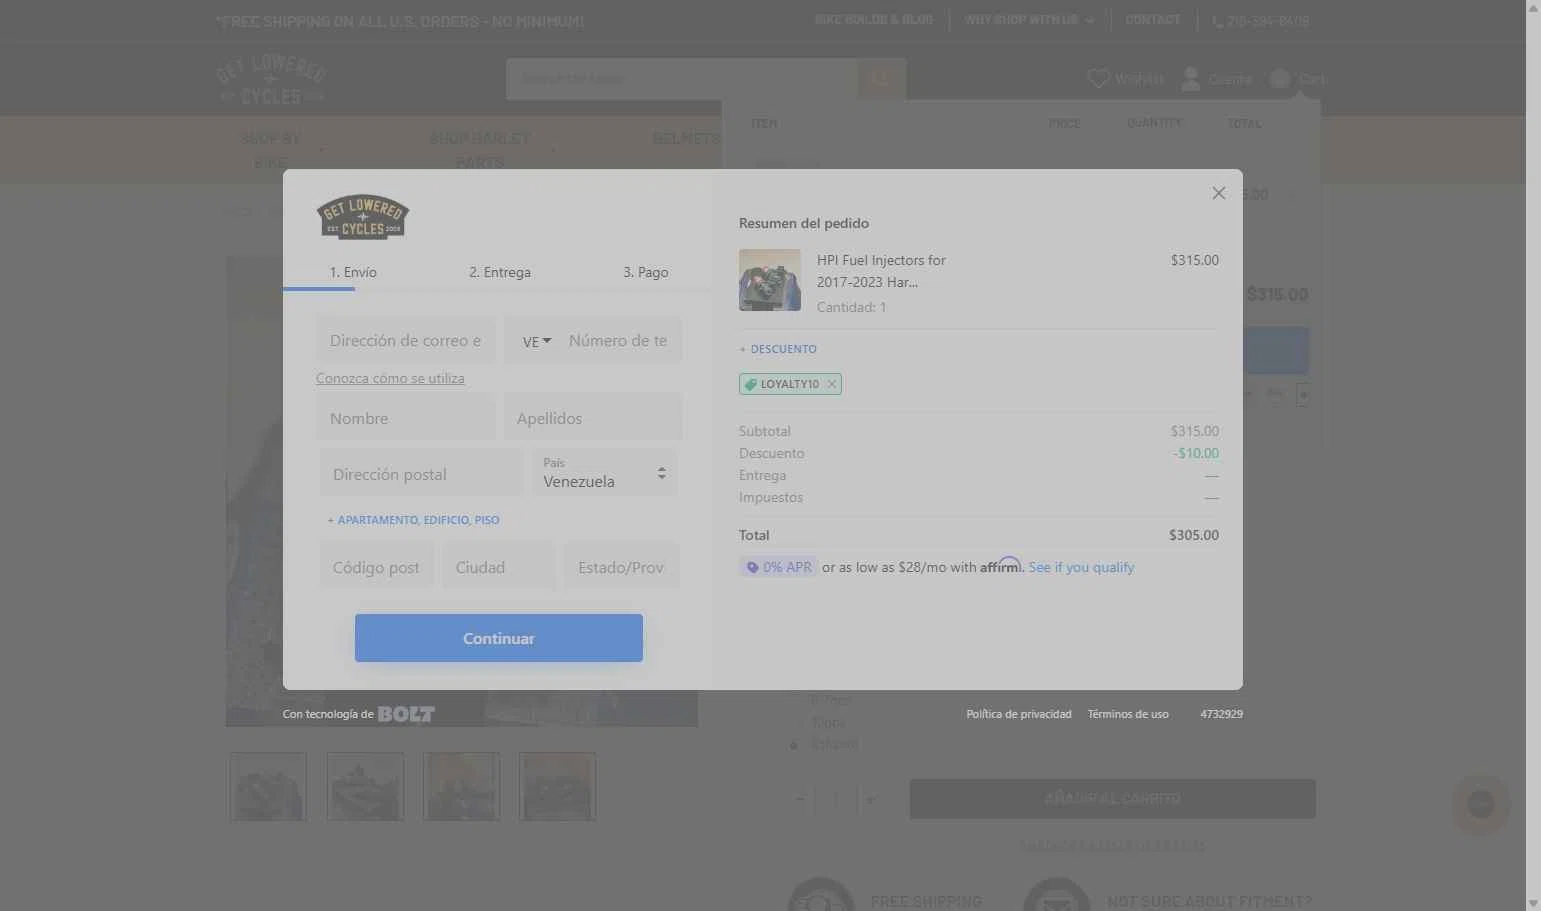Screen dimensions: 1541x911
Task: Click the Dirección de correo email field
Action: tap(406, 341)
